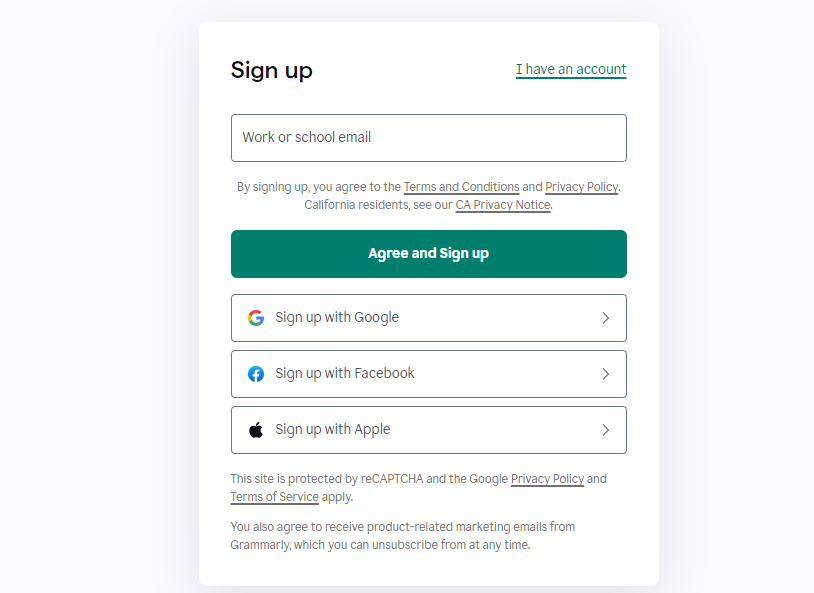Click the Google logo icon
This screenshot has height=593, width=814.
[x=256, y=318]
